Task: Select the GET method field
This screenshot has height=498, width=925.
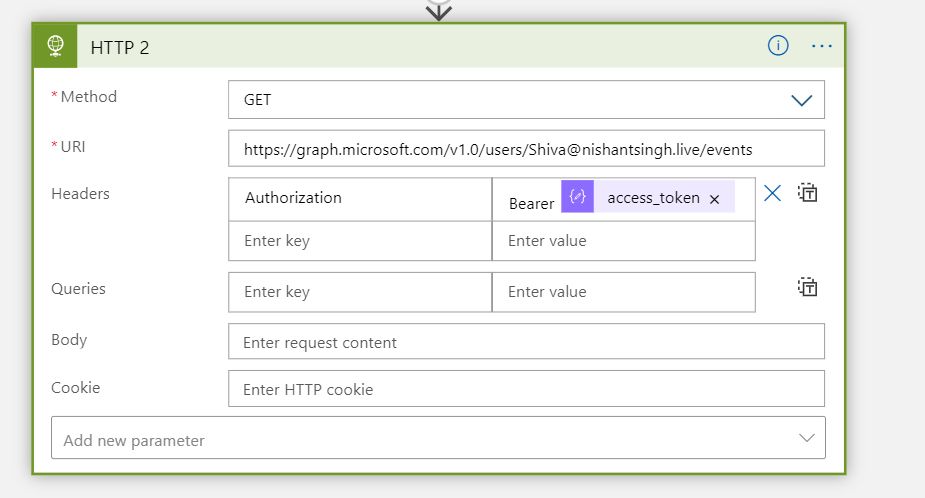Action: point(526,100)
